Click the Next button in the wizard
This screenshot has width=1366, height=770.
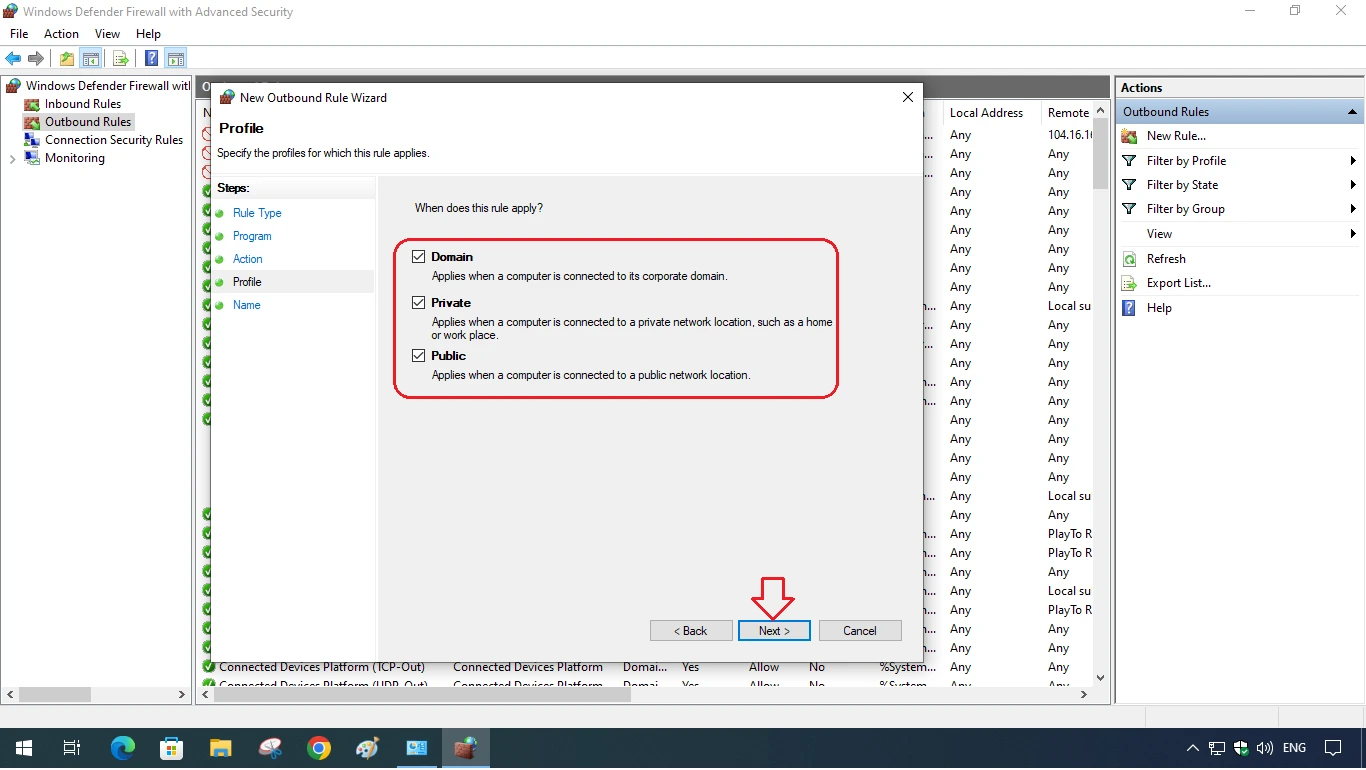click(x=773, y=630)
